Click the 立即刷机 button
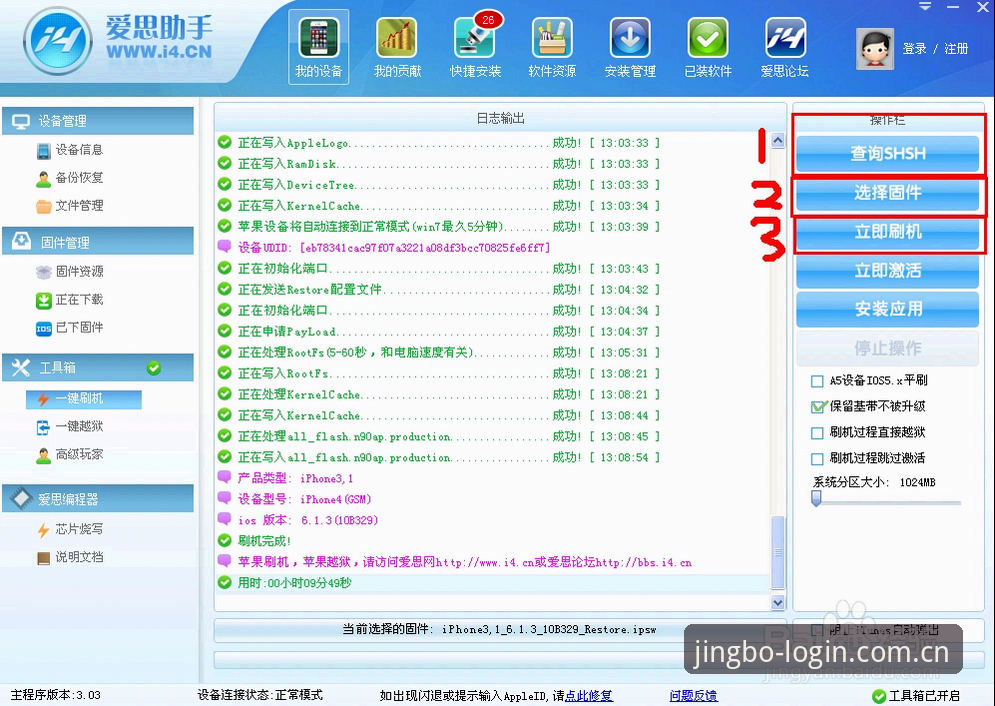The width and height of the screenshot is (995, 706). click(887, 232)
